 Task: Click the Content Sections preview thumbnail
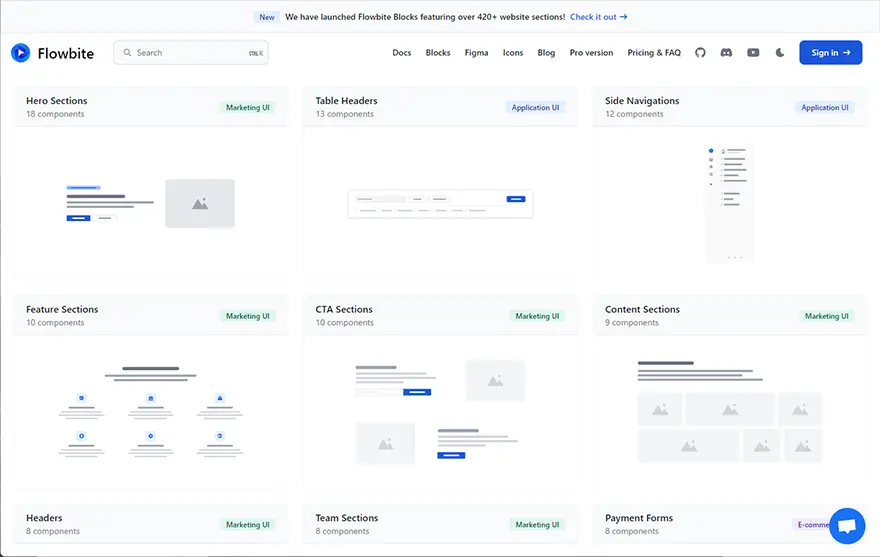[730, 412]
